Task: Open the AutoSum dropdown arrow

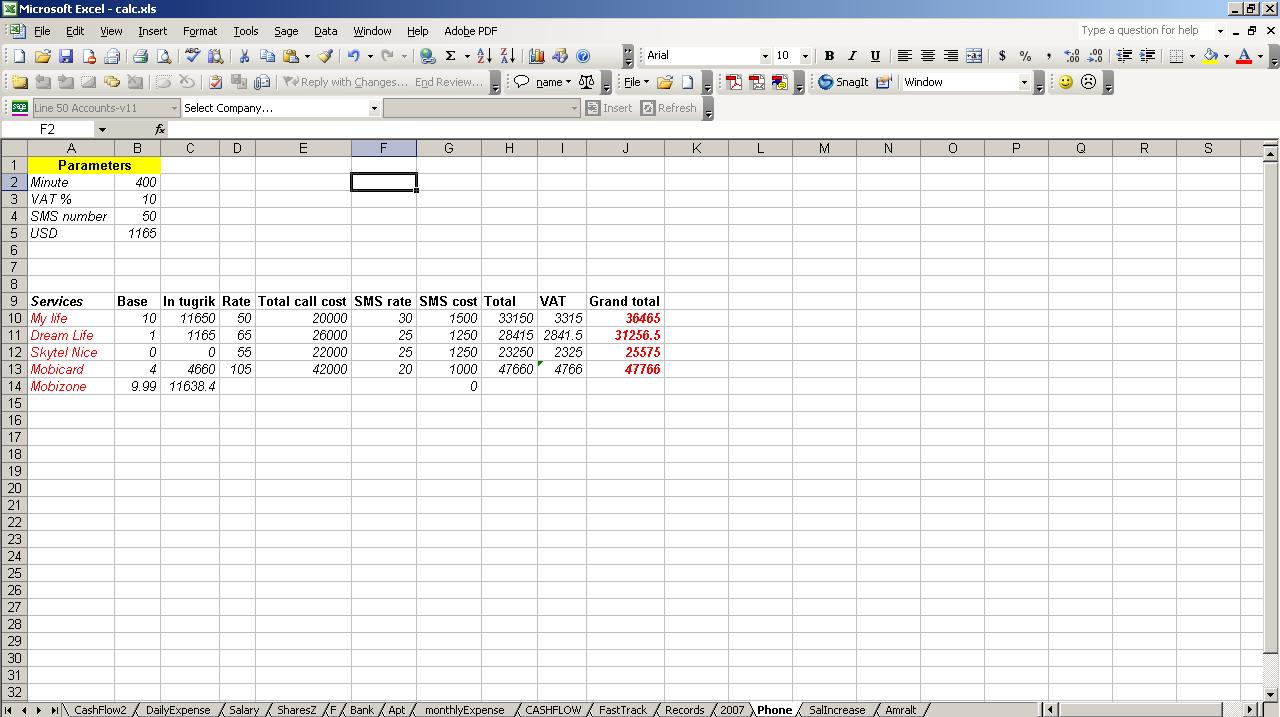Action: 467,56
